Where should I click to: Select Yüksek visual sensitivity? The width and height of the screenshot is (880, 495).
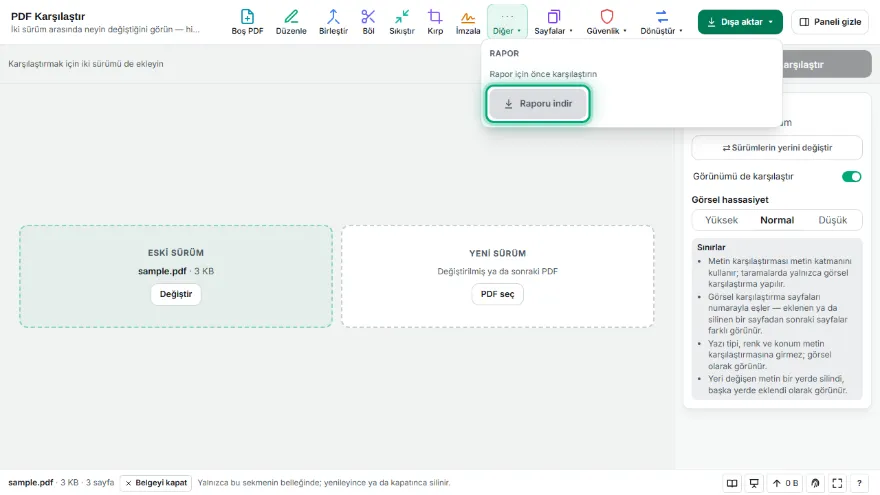[x=721, y=220]
